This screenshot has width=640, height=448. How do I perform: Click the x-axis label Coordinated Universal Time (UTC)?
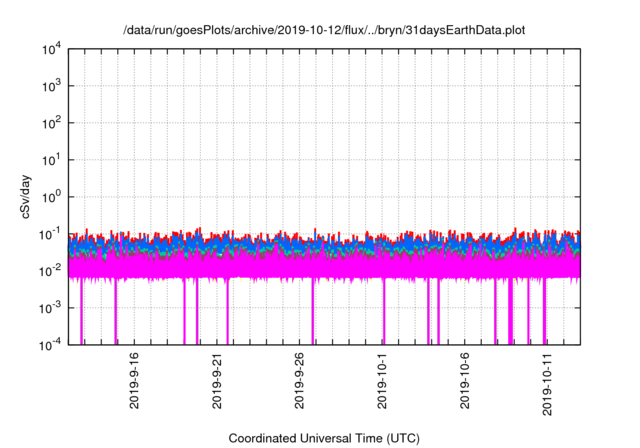(x=324, y=438)
